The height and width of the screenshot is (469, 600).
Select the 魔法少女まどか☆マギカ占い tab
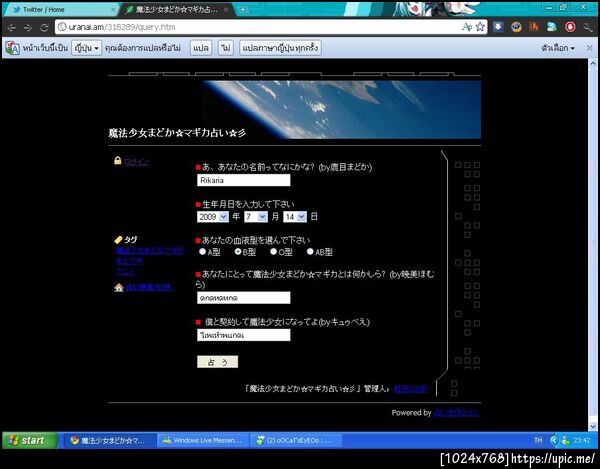pos(176,10)
